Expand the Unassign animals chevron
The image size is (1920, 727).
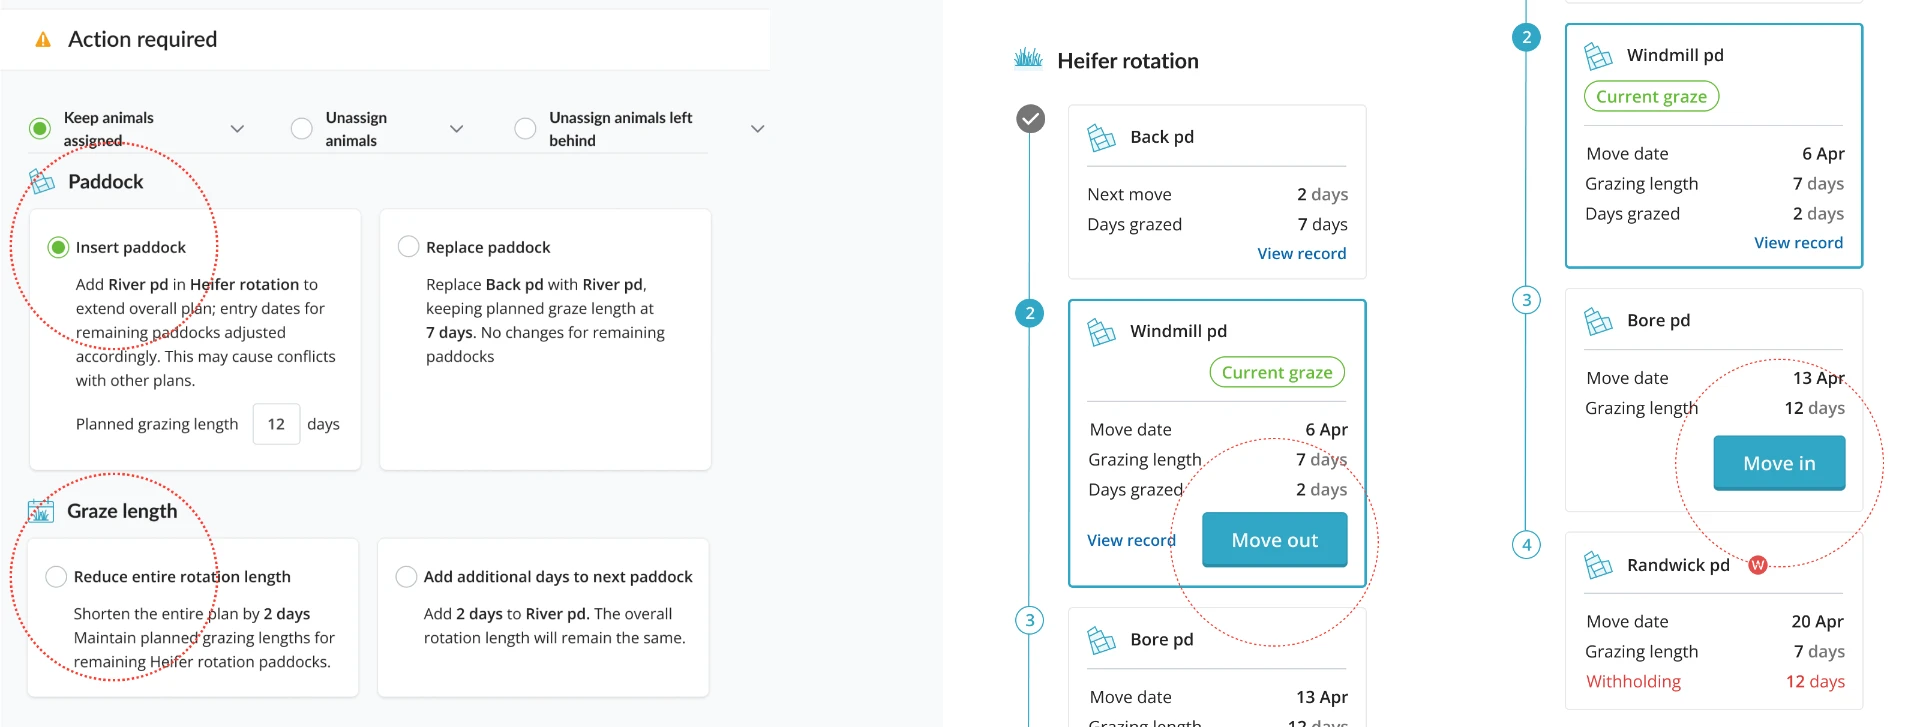click(456, 129)
